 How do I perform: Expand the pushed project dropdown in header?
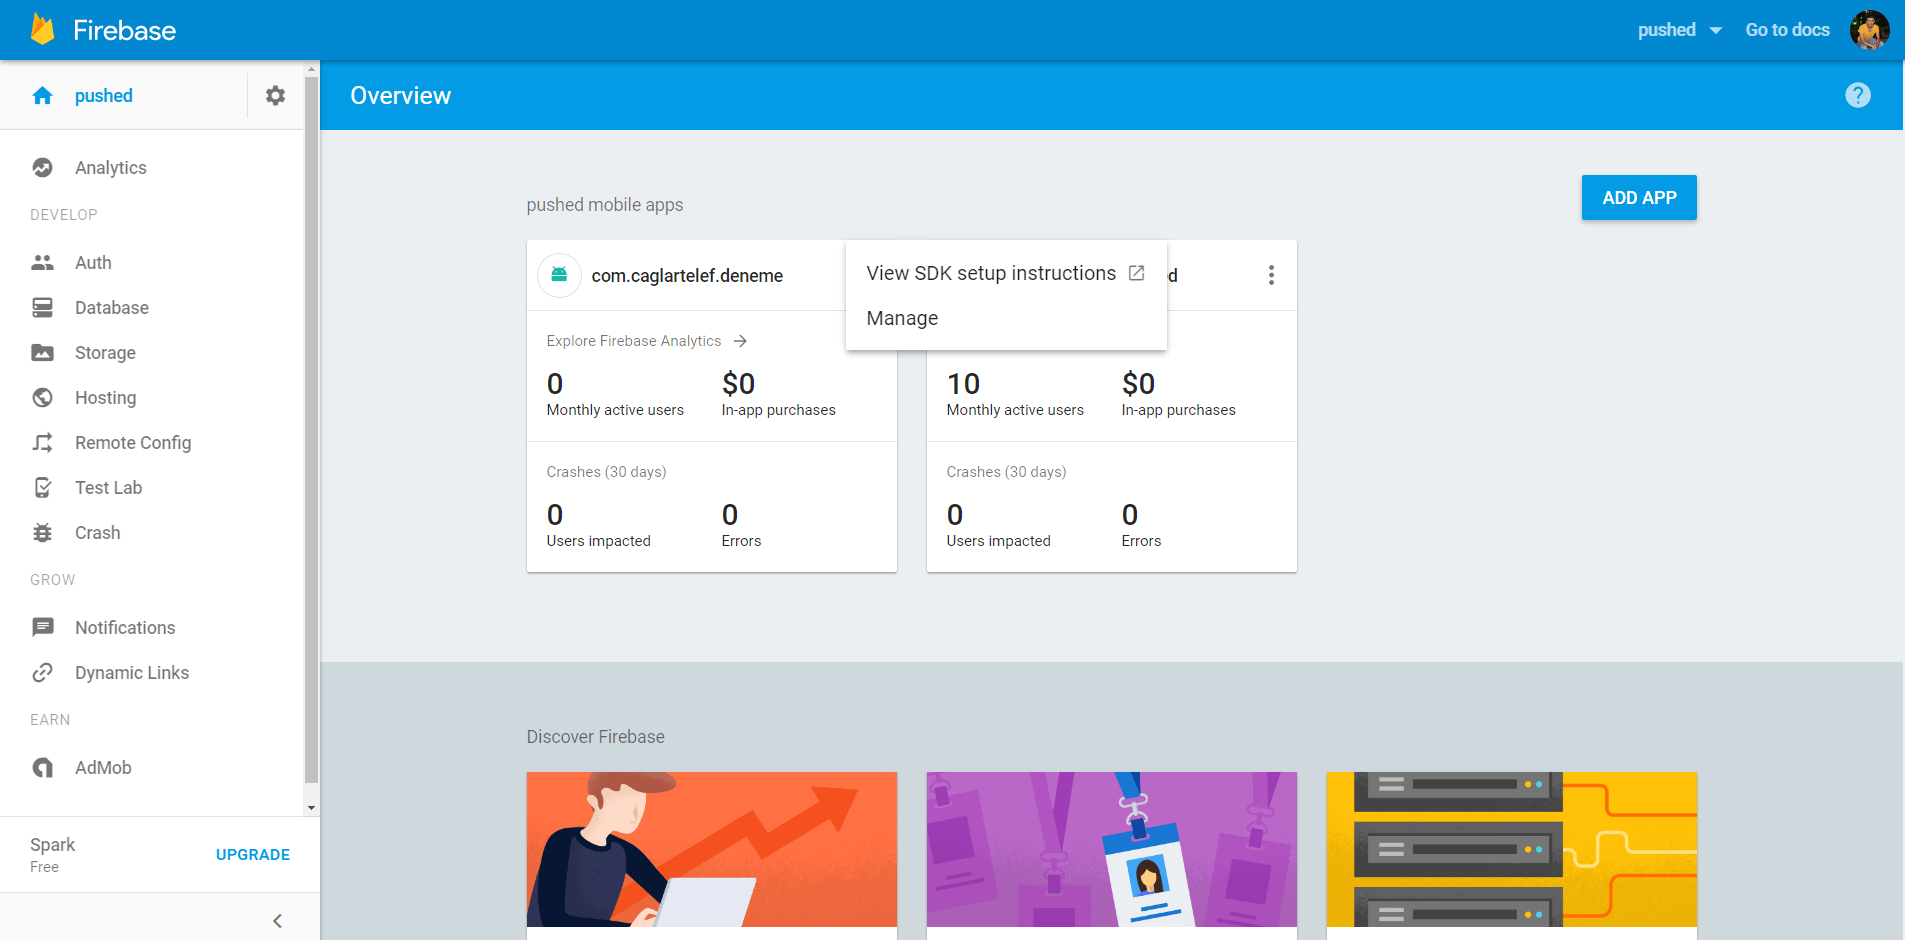1680,30
